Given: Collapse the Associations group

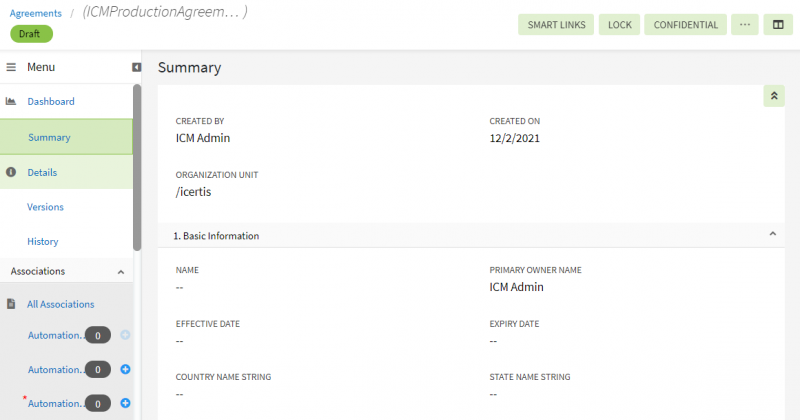Looking at the screenshot, I should (x=121, y=271).
